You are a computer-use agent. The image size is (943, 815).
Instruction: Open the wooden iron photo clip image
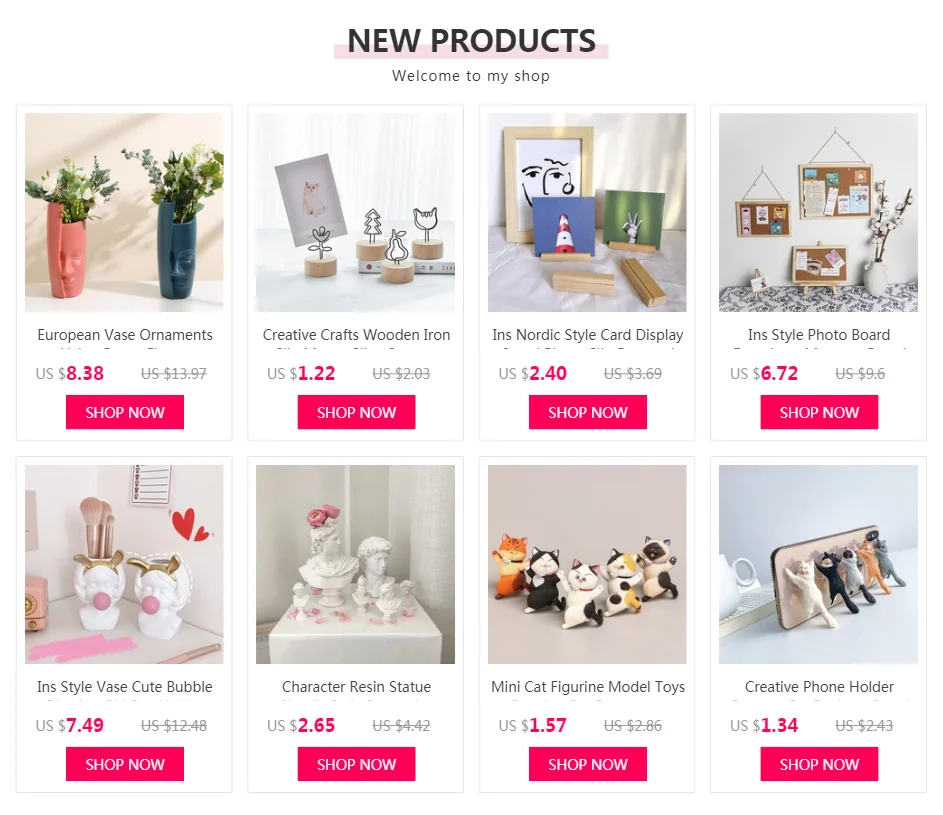click(355, 212)
